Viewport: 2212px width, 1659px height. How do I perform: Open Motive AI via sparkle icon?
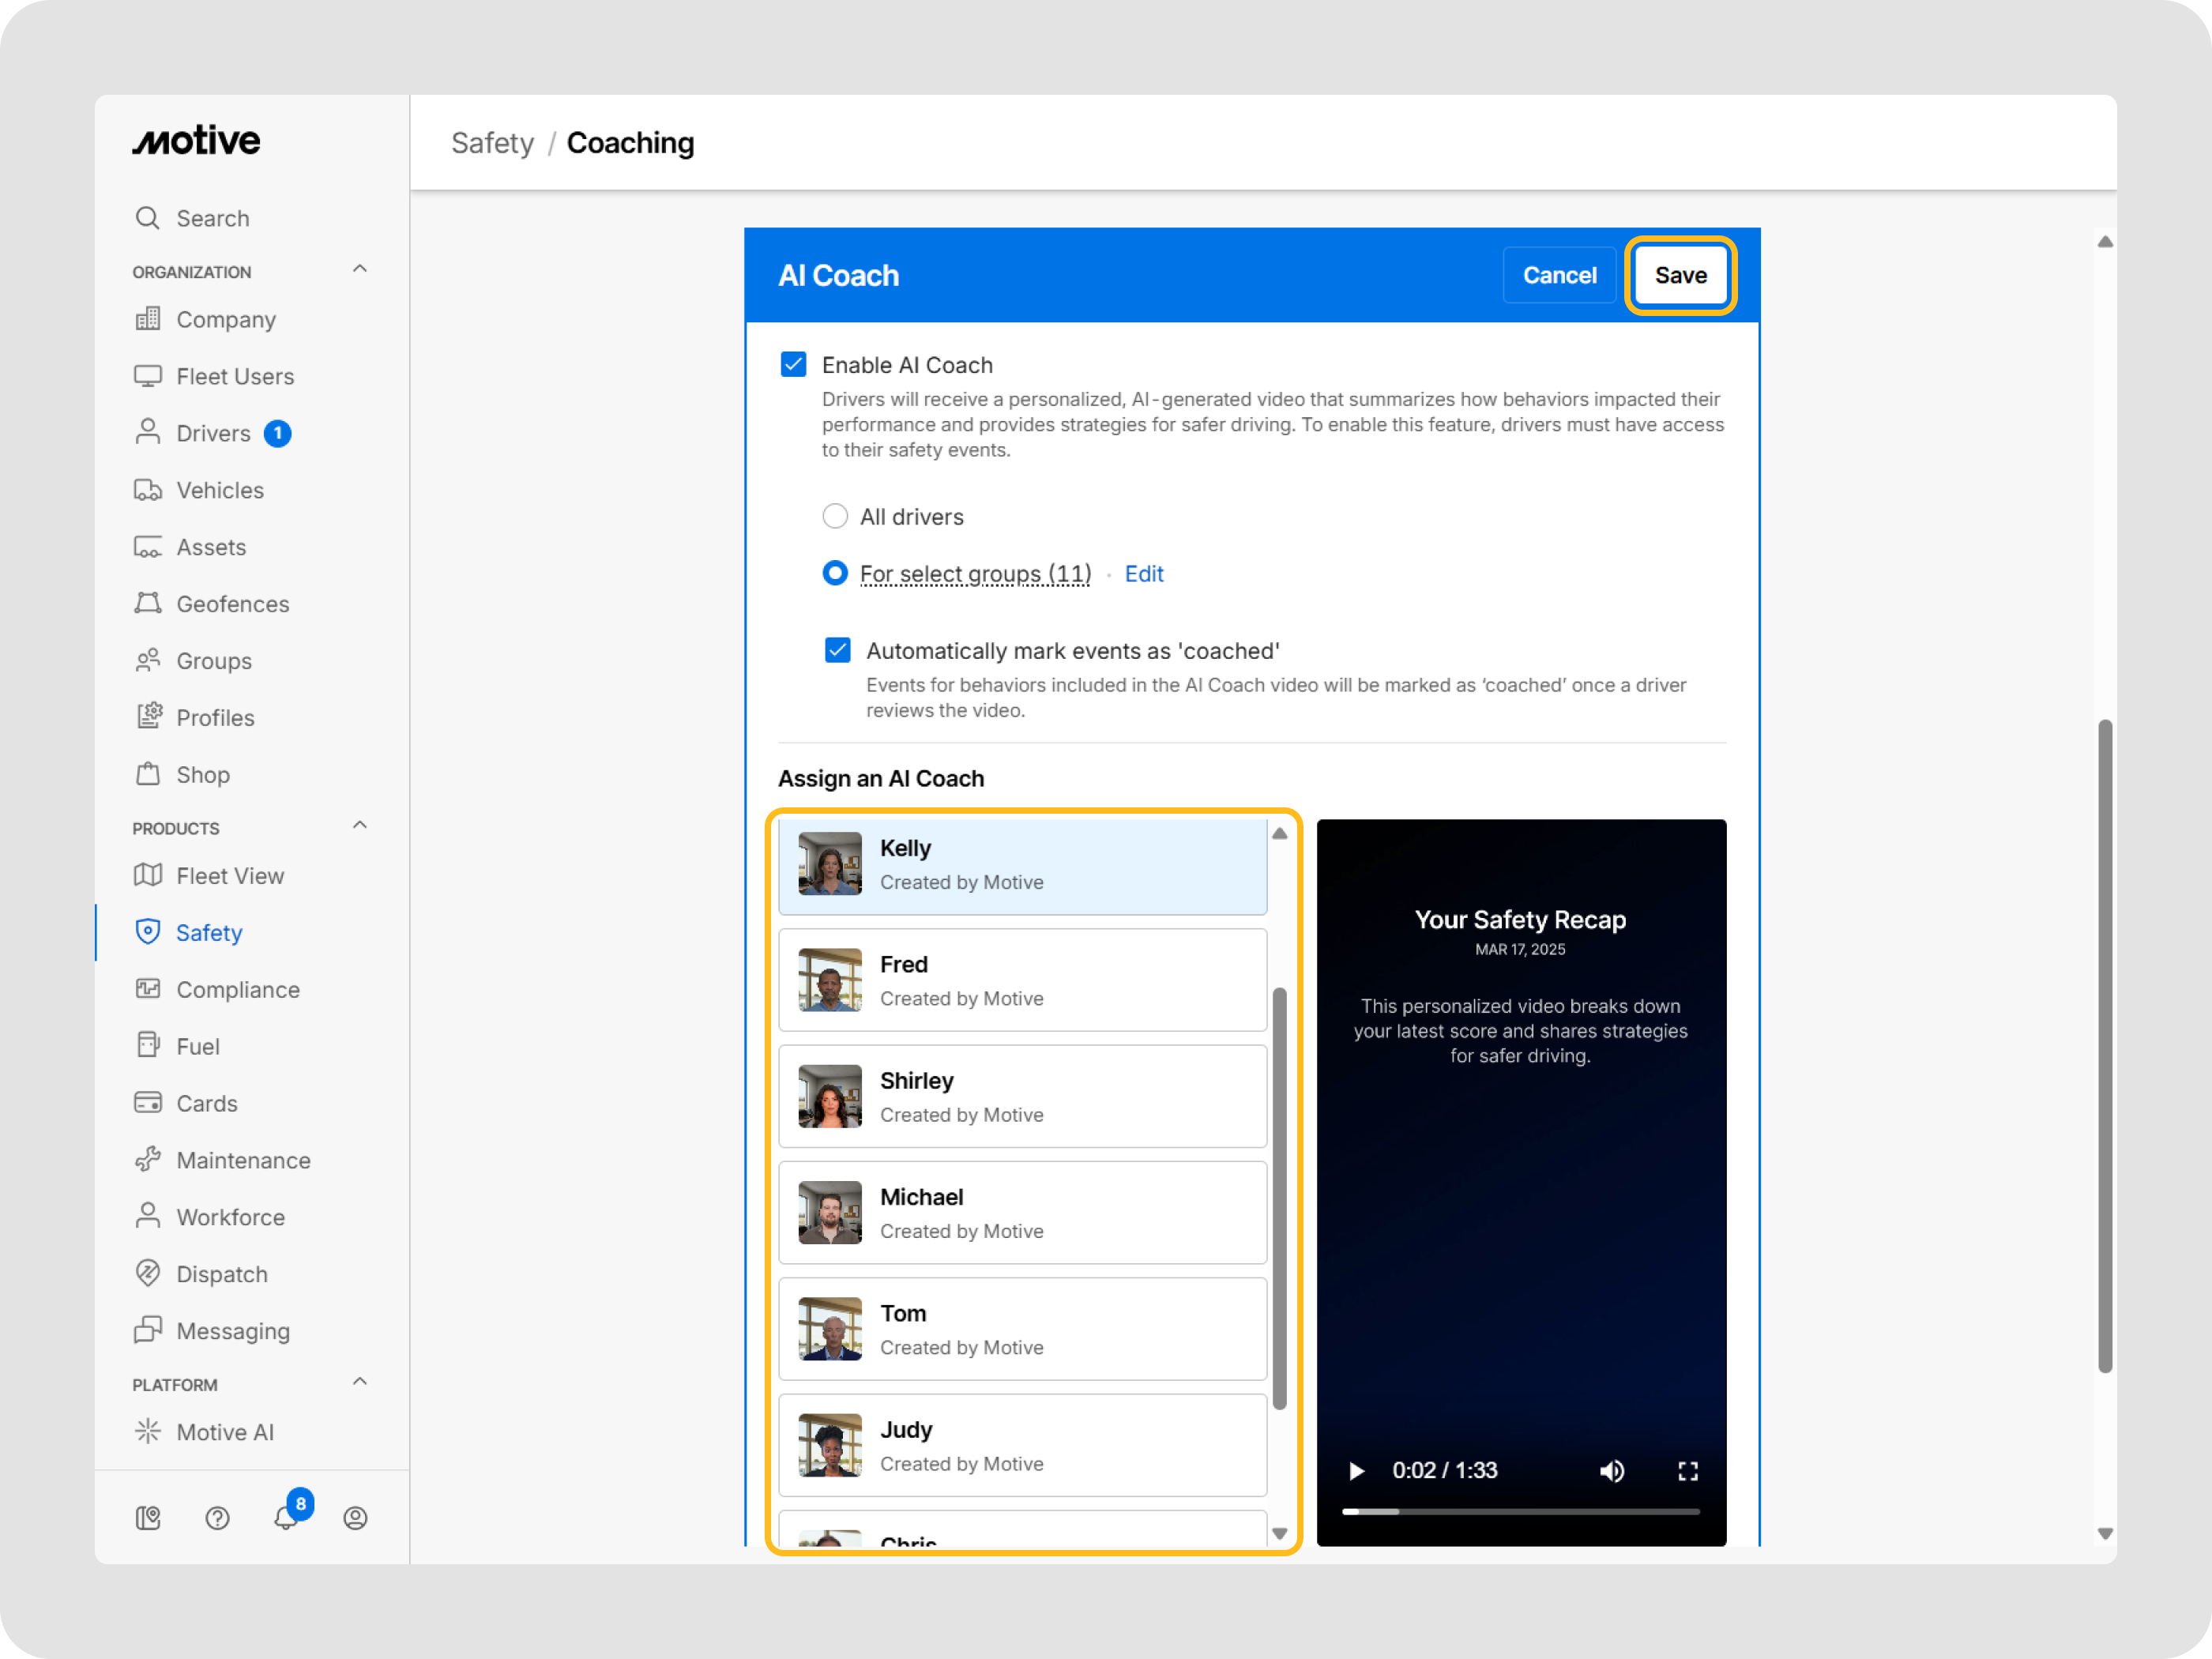click(x=148, y=1431)
